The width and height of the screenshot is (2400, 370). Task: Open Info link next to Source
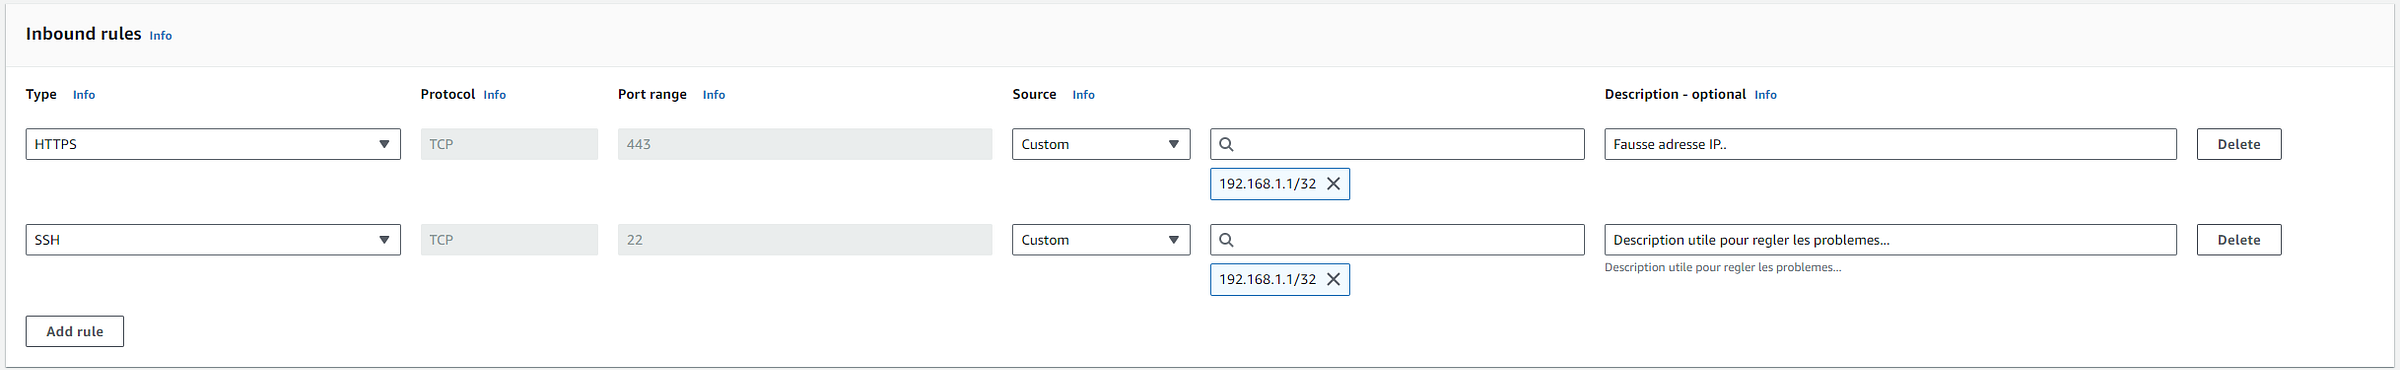tap(1084, 95)
